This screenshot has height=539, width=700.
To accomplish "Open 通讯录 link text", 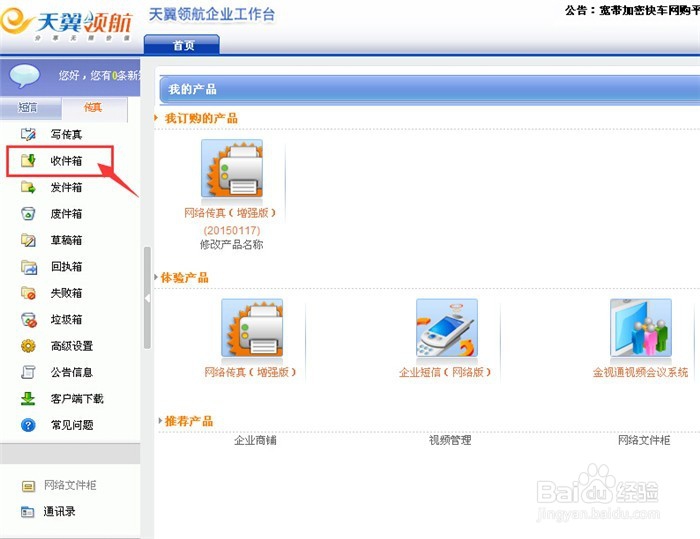I will click(x=59, y=511).
